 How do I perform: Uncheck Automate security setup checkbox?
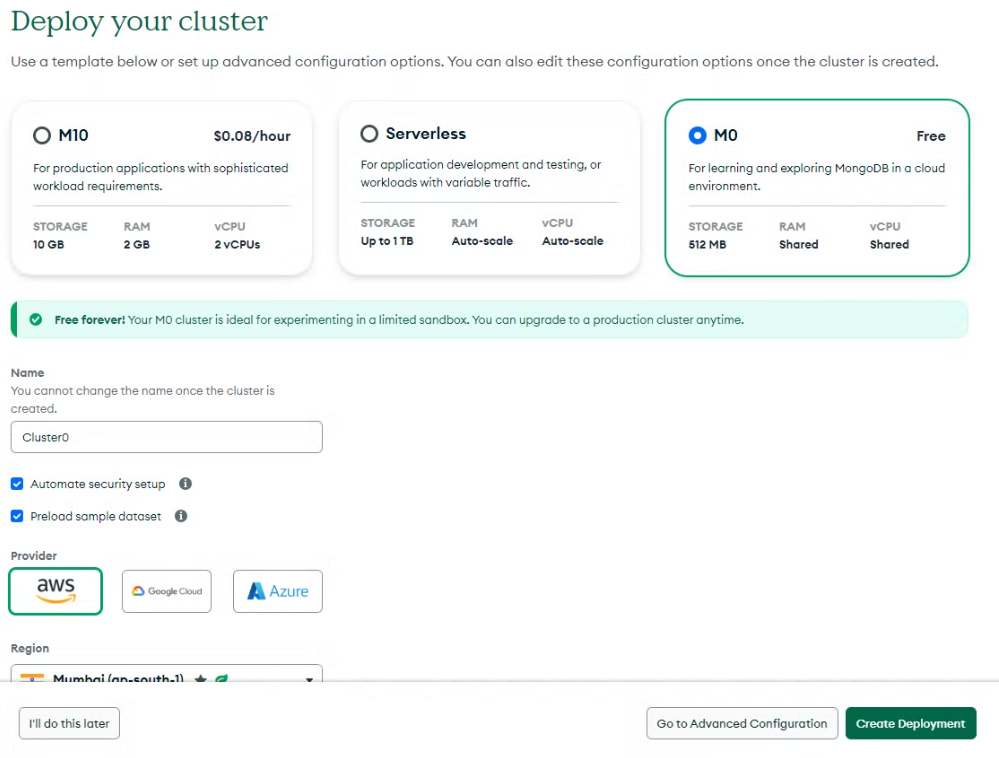[x=17, y=484]
